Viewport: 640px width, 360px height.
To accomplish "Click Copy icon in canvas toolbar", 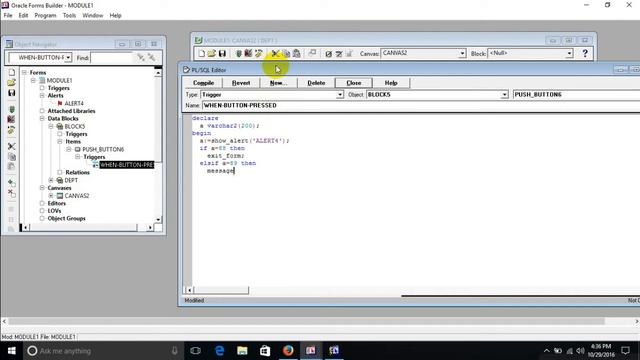I will [x=286, y=53].
